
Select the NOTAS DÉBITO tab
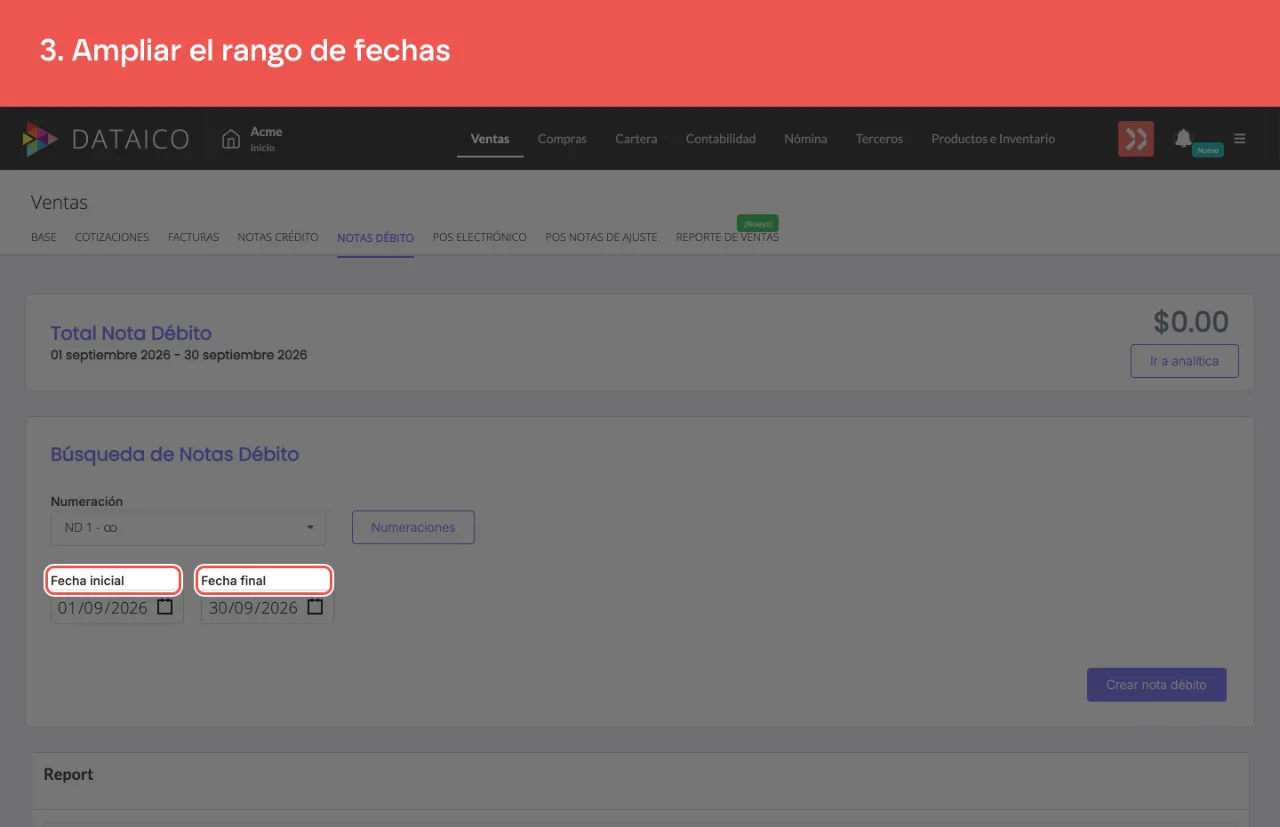click(x=376, y=238)
